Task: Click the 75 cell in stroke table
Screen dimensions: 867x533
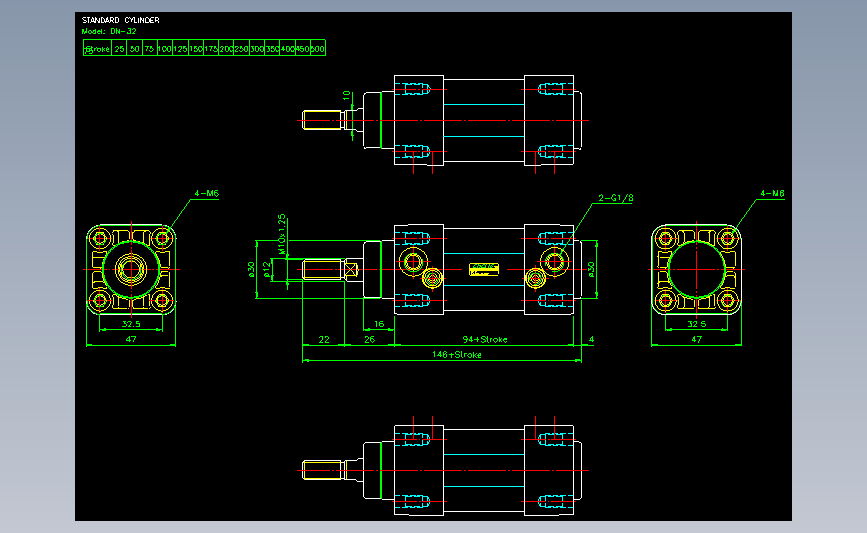Action: click(x=149, y=49)
